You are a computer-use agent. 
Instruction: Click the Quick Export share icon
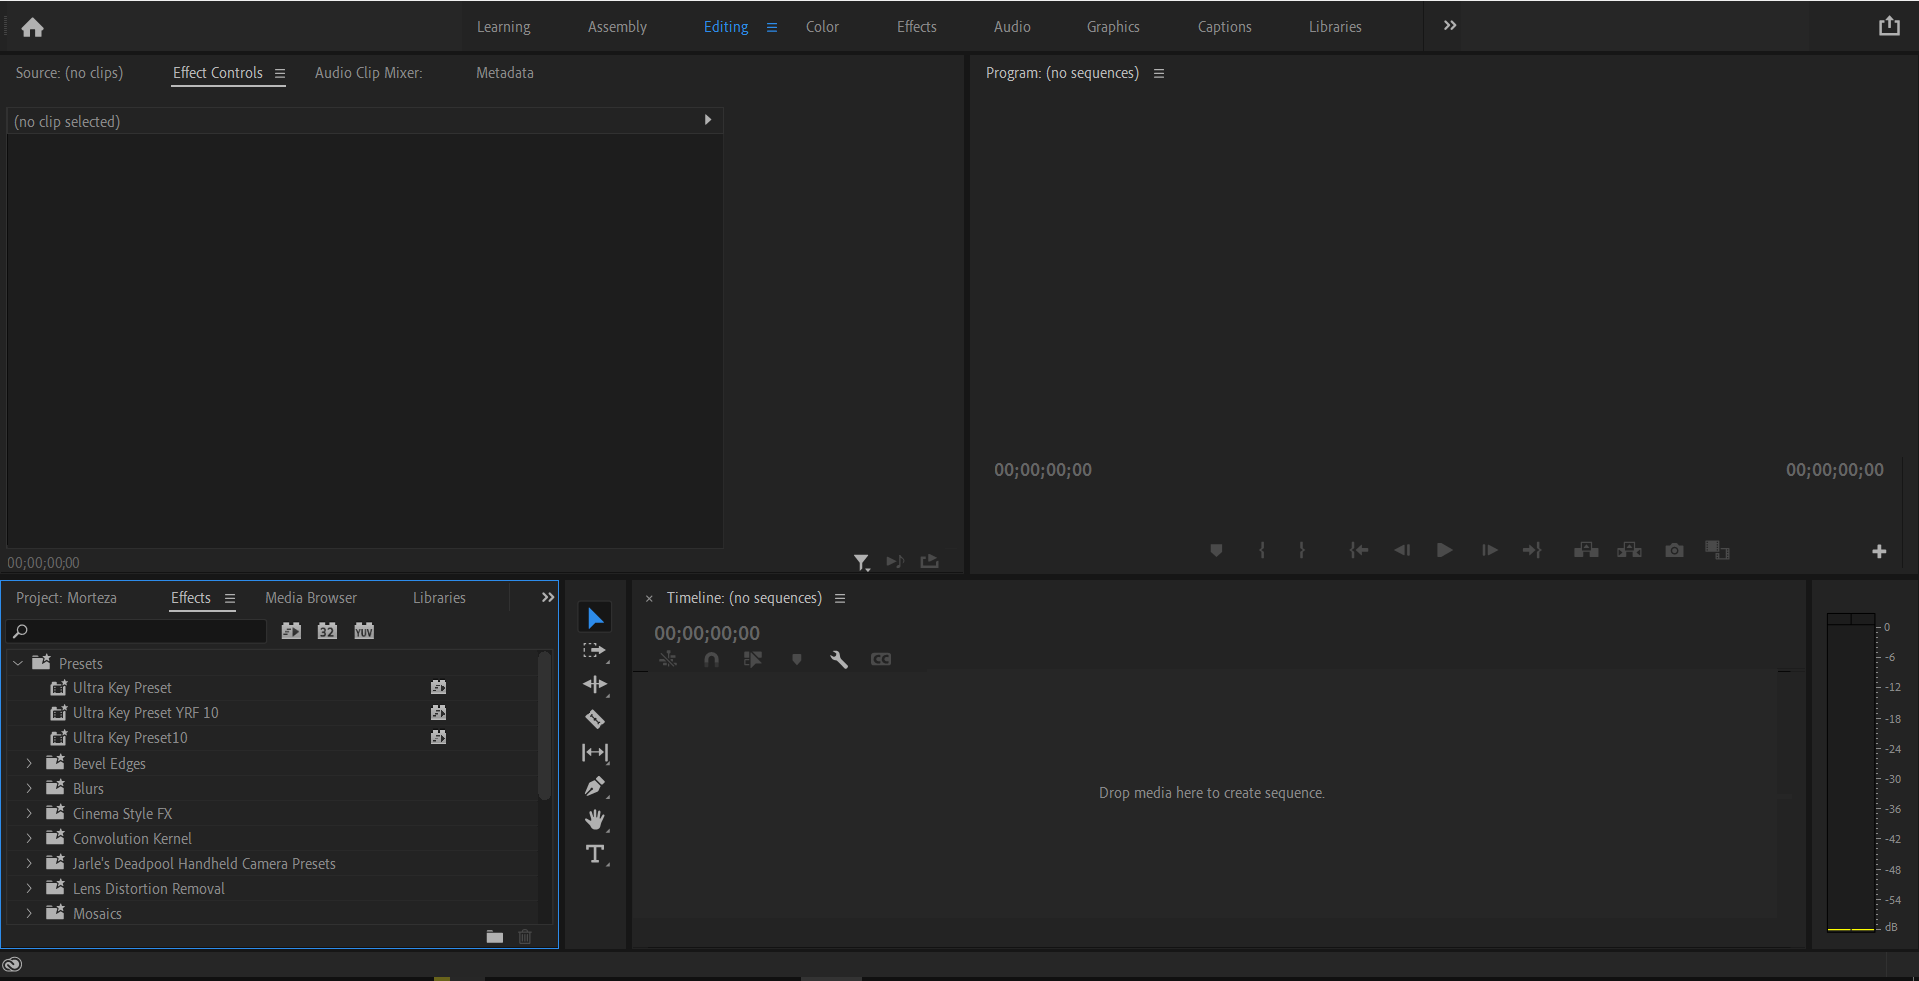(x=1889, y=27)
